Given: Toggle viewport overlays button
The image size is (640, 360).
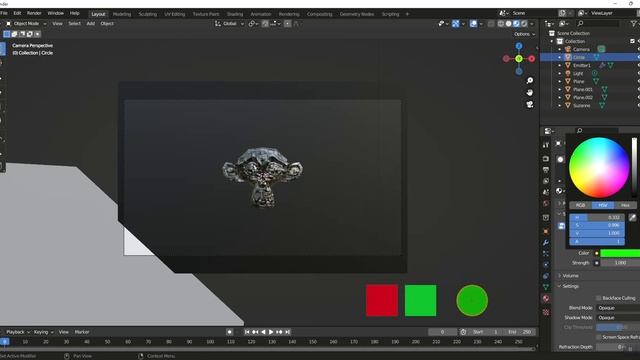Looking at the screenshot, I should (x=473, y=24).
